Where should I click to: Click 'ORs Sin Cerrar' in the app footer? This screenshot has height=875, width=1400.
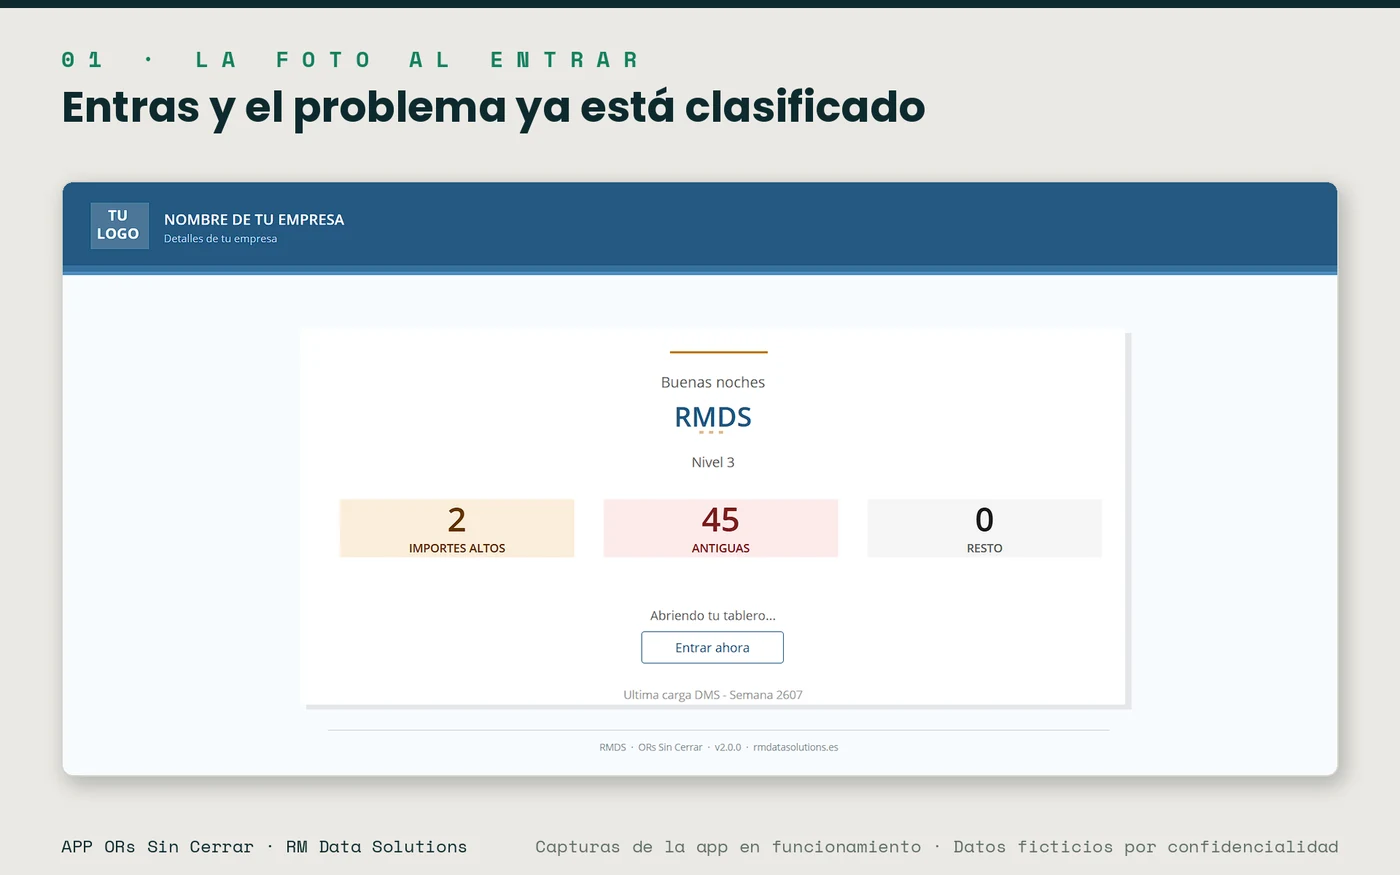tap(670, 747)
